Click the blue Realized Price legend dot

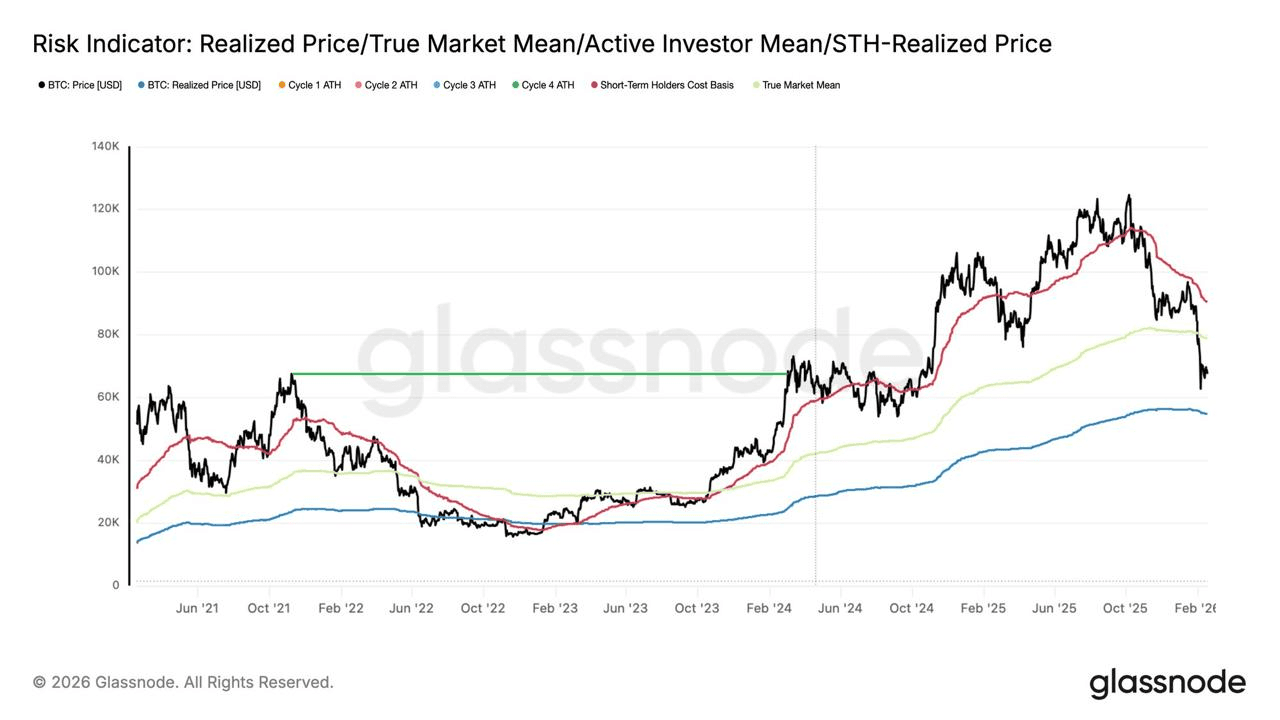(x=141, y=86)
